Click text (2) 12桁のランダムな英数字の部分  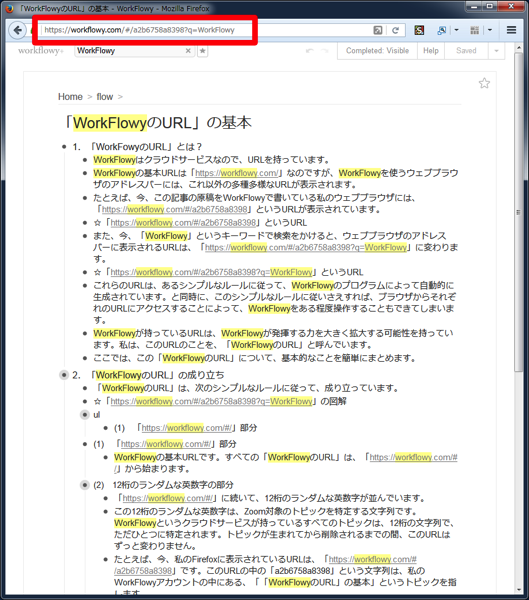pos(163,485)
